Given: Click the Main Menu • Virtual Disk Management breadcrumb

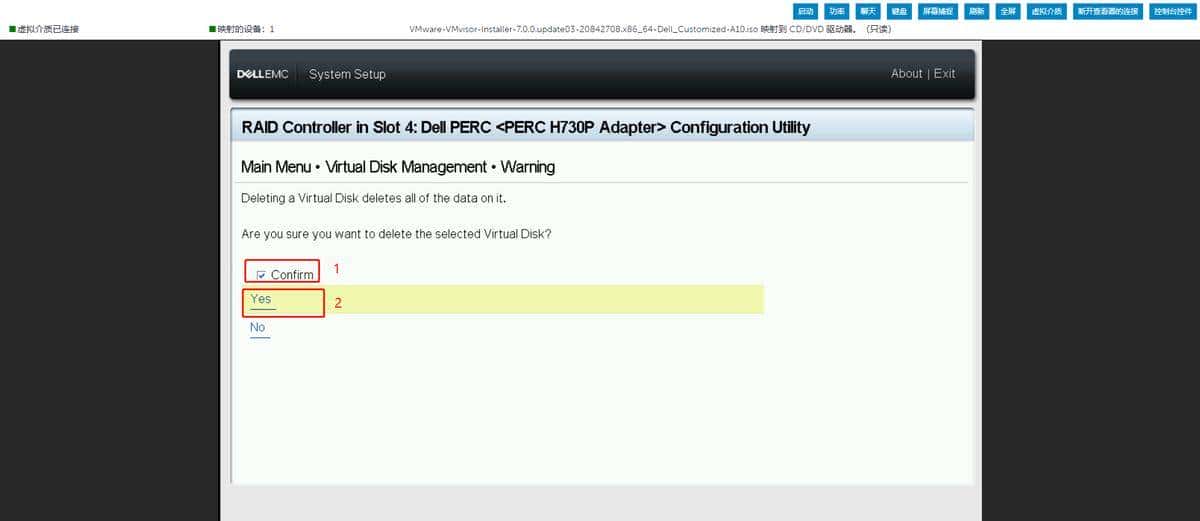Looking at the screenshot, I should pyautogui.click(x=398, y=167).
